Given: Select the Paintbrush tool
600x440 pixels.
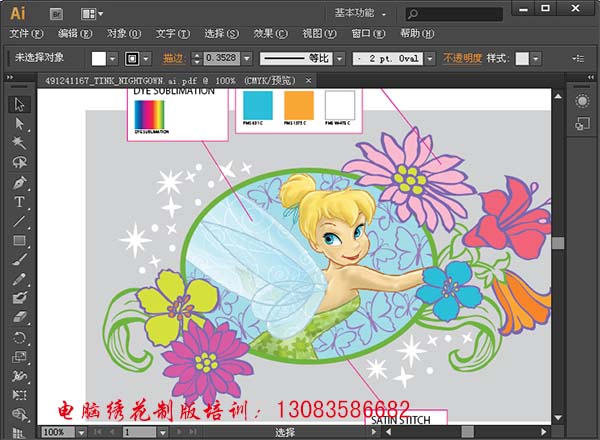Looking at the screenshot, I should [x=19, y=260].
